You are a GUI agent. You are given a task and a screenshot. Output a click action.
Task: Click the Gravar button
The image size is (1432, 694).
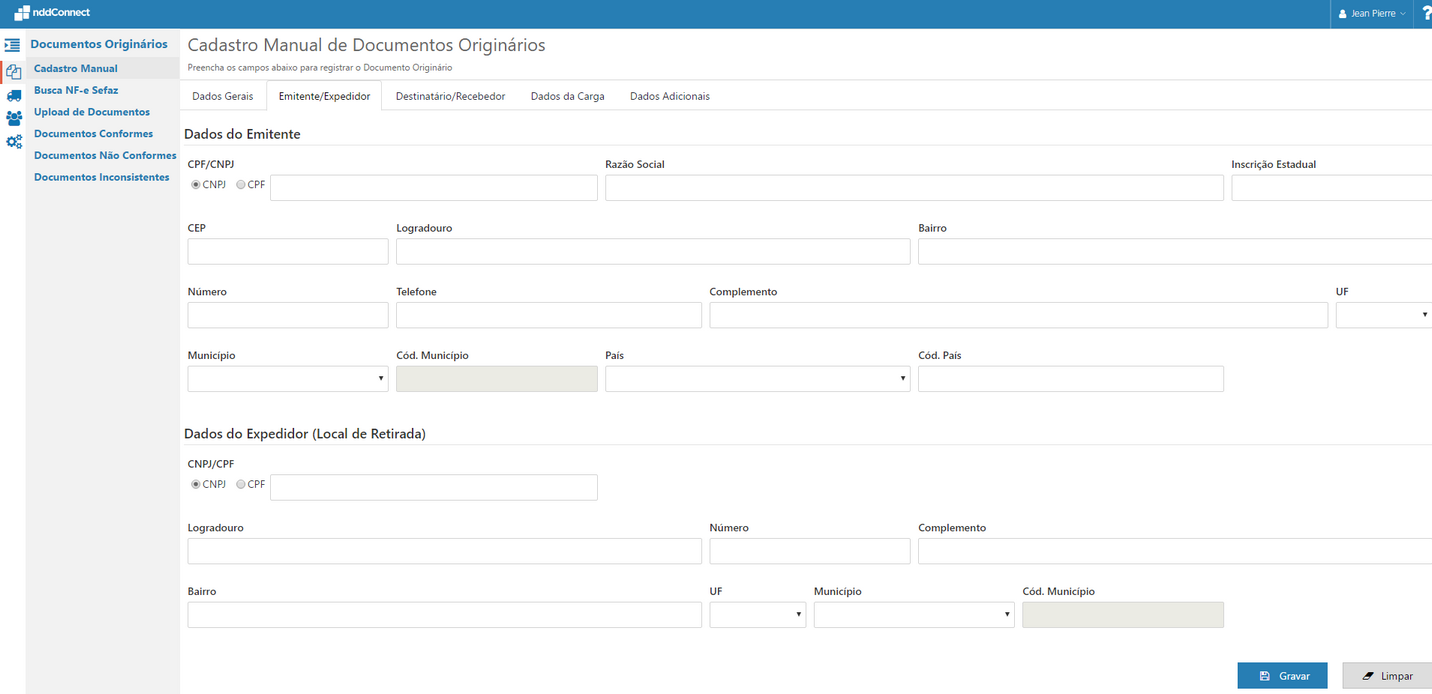[1282, 676]
